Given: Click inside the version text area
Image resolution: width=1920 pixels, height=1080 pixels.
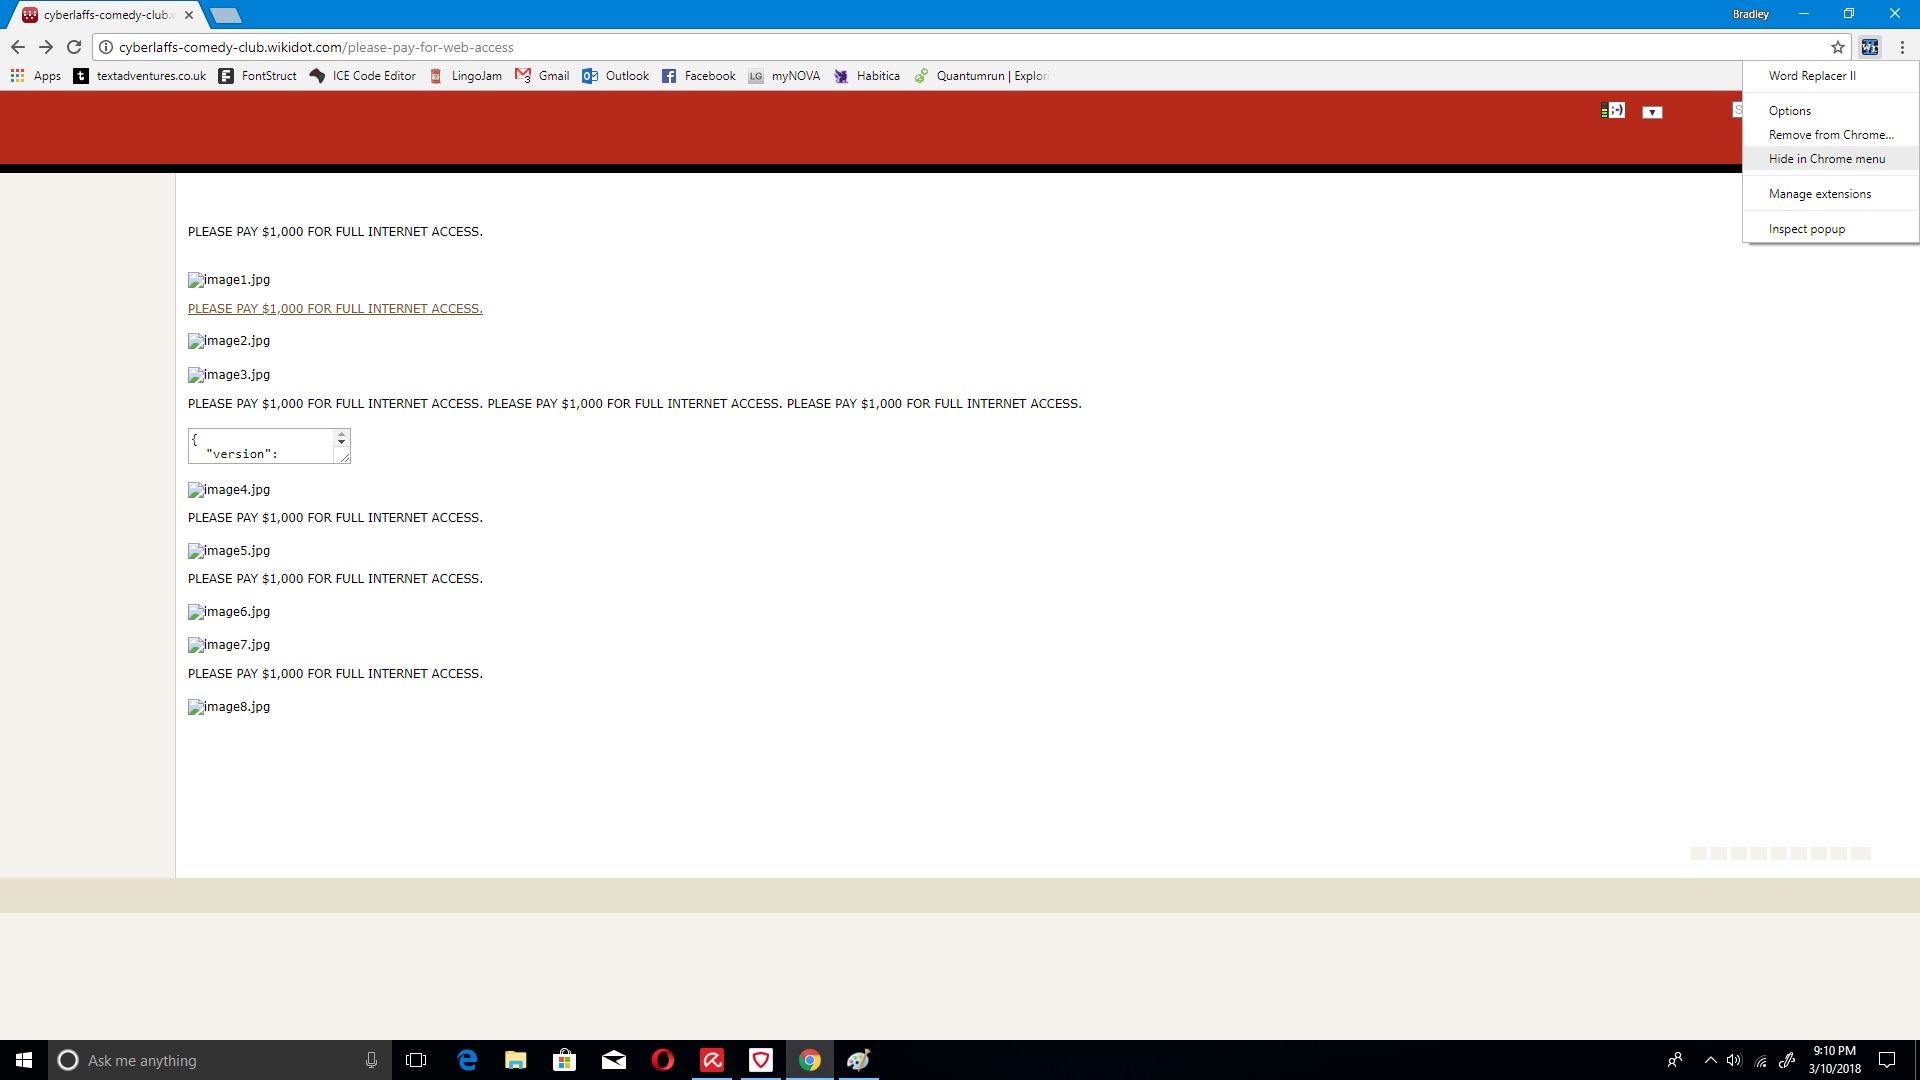Looking at the screenshot, I should coord(262,446).
